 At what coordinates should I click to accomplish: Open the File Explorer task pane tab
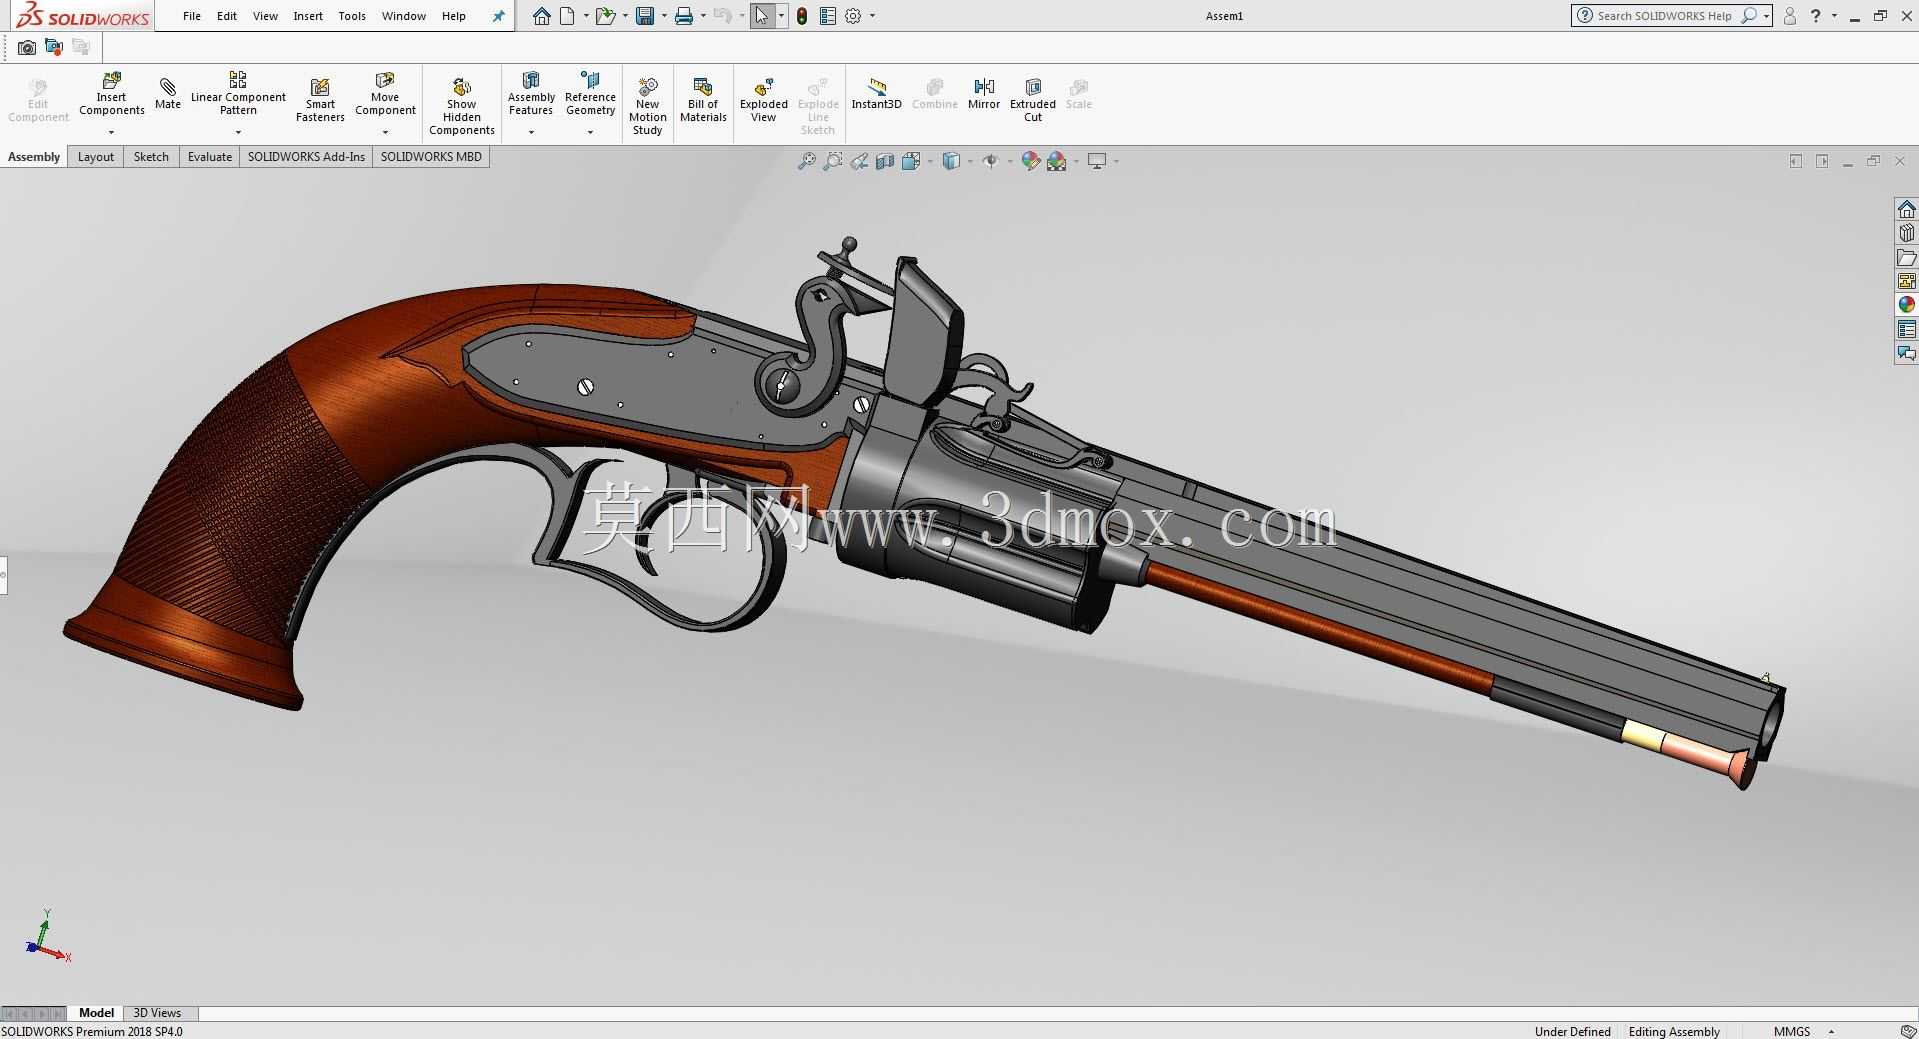tap(1906, 257)
